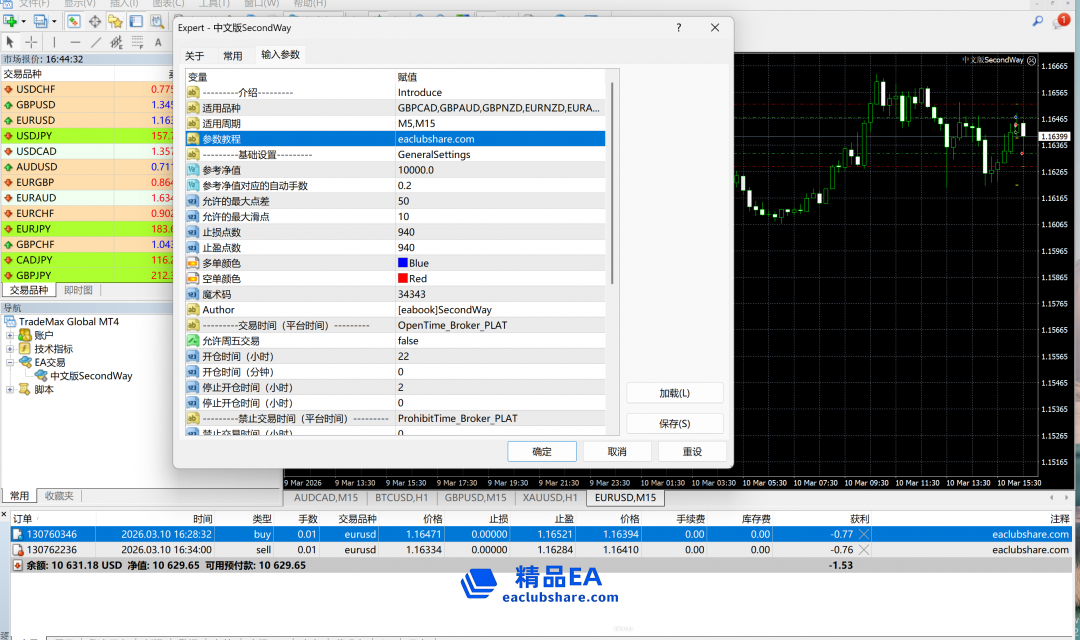The image size is (1080, 640).
Task: Switch to the 常用 dialog tab
Action: pos(232,56)
